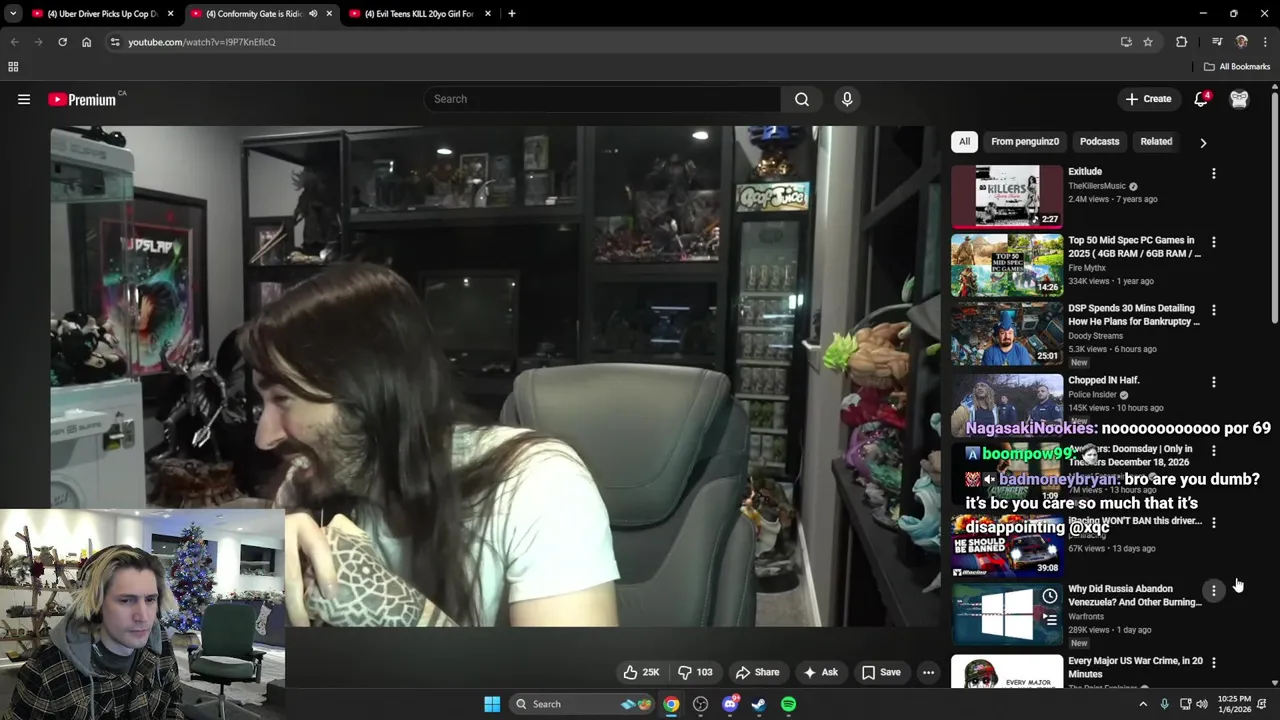Open options for Chopped IN Half video

(1213, 382)
